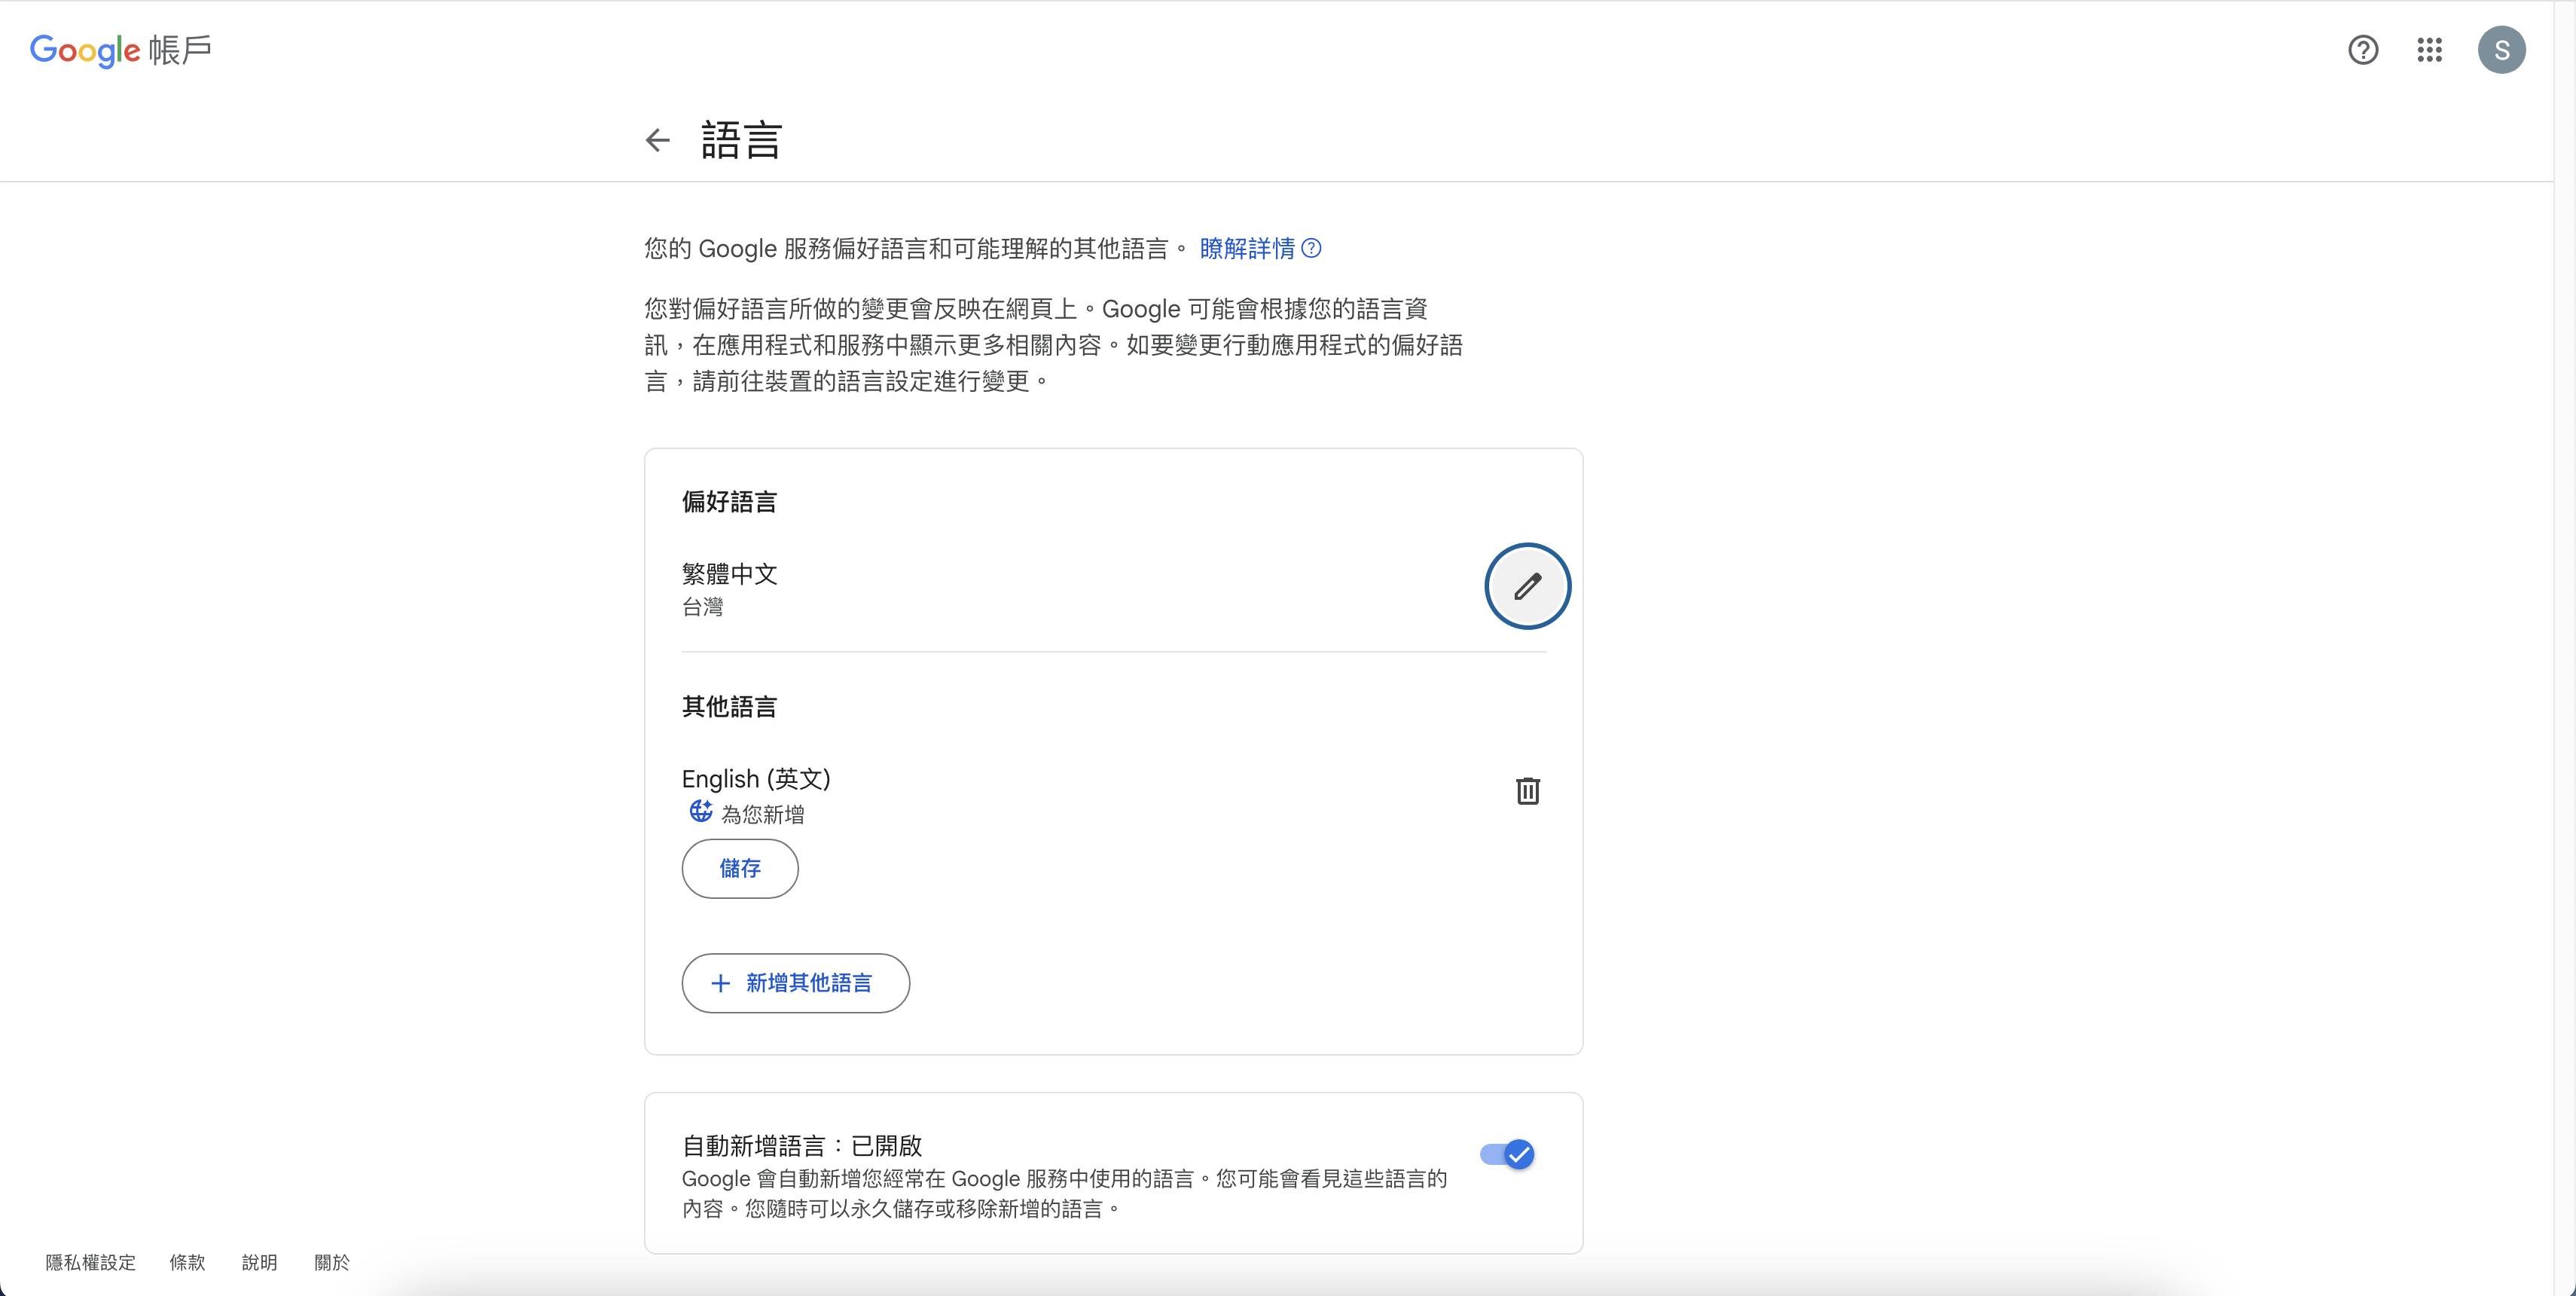The width and height of the screenshot is (2576, 1296).
Task: Open 說明 footer link
Action: click(259, 1262)
